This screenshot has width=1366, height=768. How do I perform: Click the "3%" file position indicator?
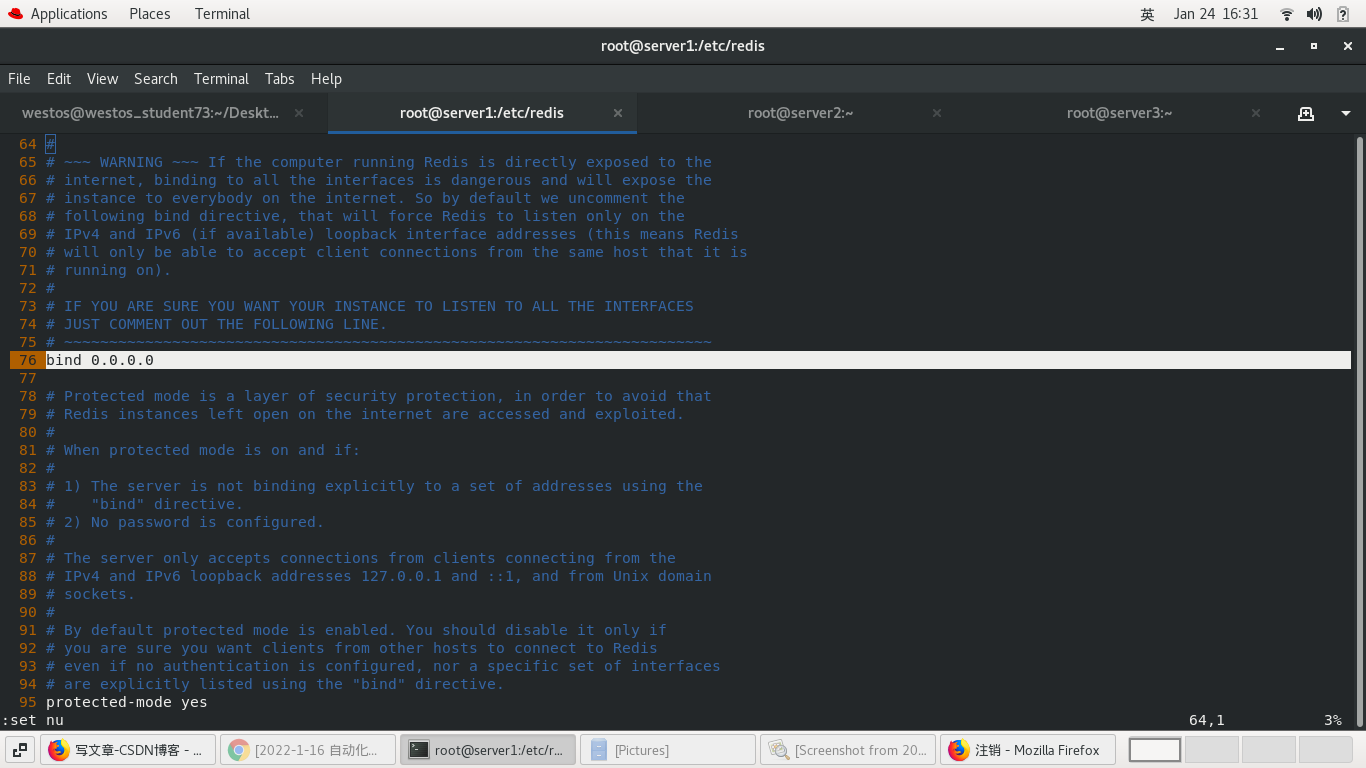1332,720
